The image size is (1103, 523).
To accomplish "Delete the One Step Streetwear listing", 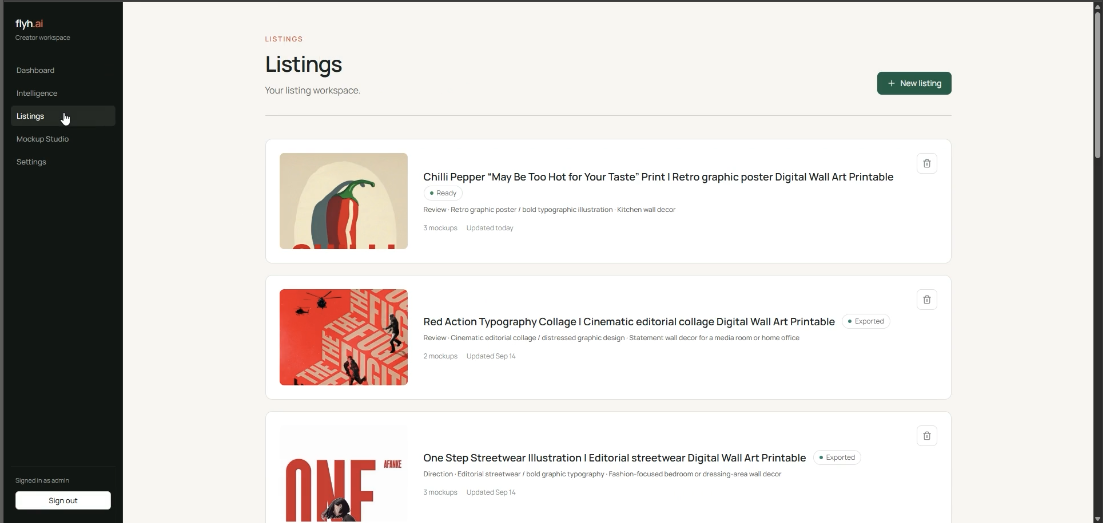I will (x=926, y=436).
